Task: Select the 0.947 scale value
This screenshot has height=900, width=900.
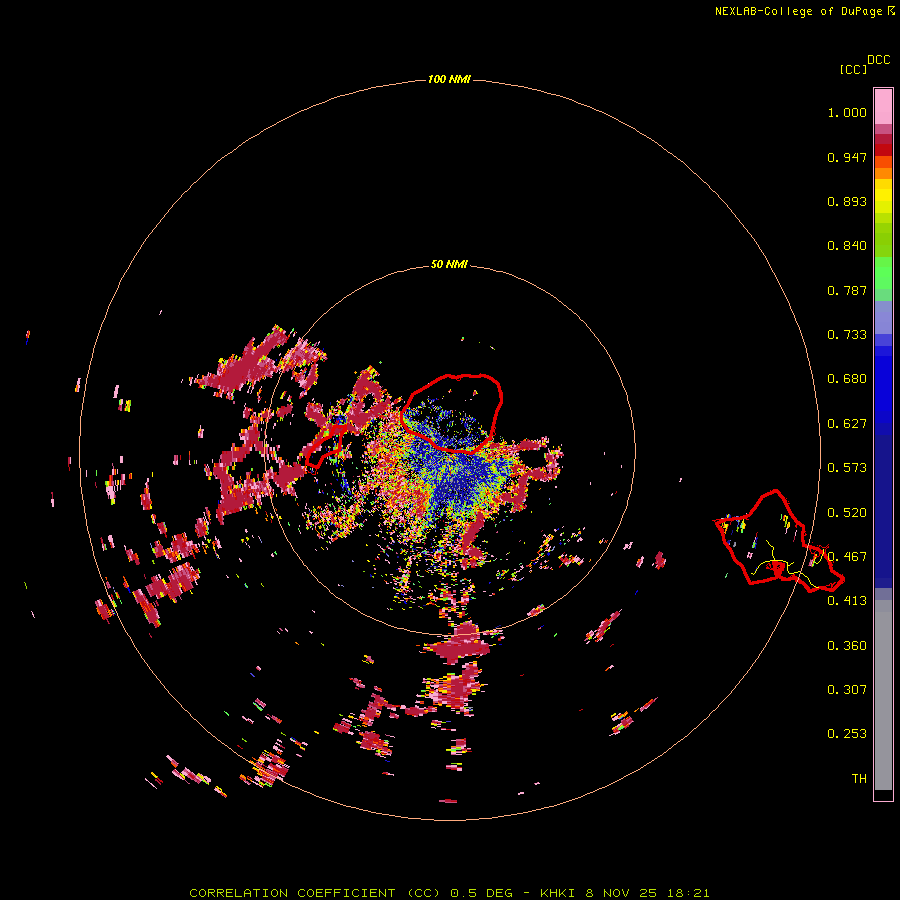Action: tap(847, 157)
